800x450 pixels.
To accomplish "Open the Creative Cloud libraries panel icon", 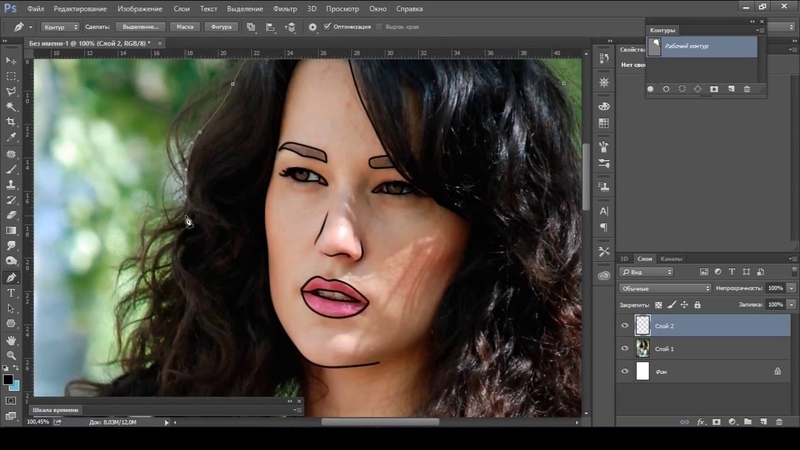I will click(604, 275).
